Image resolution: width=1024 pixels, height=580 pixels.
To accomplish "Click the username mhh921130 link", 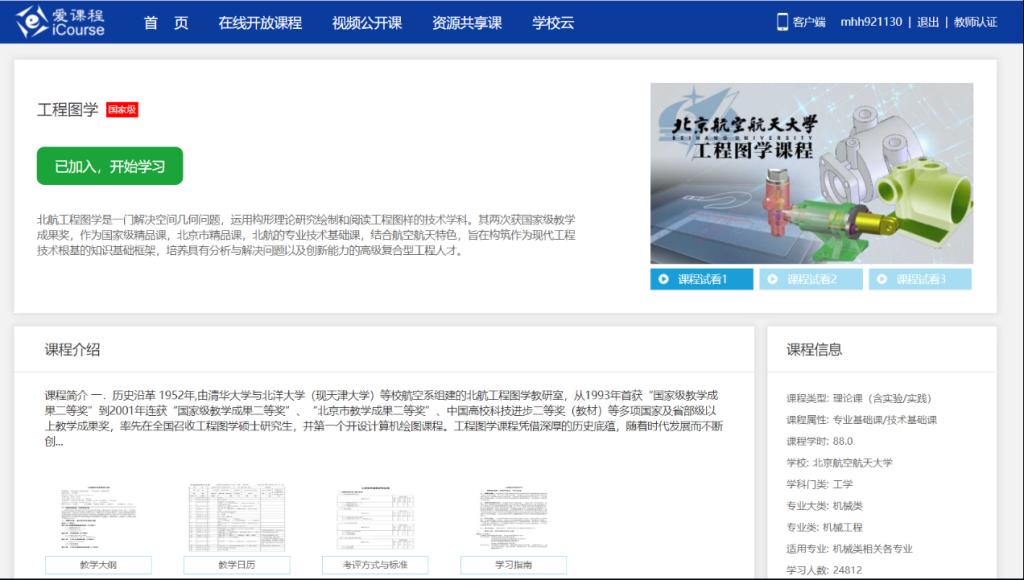I will [x=870, y=22].
